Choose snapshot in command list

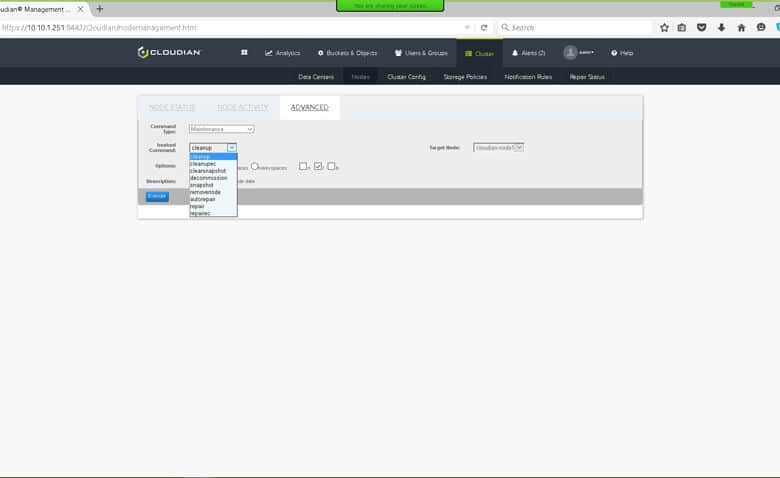213,185
